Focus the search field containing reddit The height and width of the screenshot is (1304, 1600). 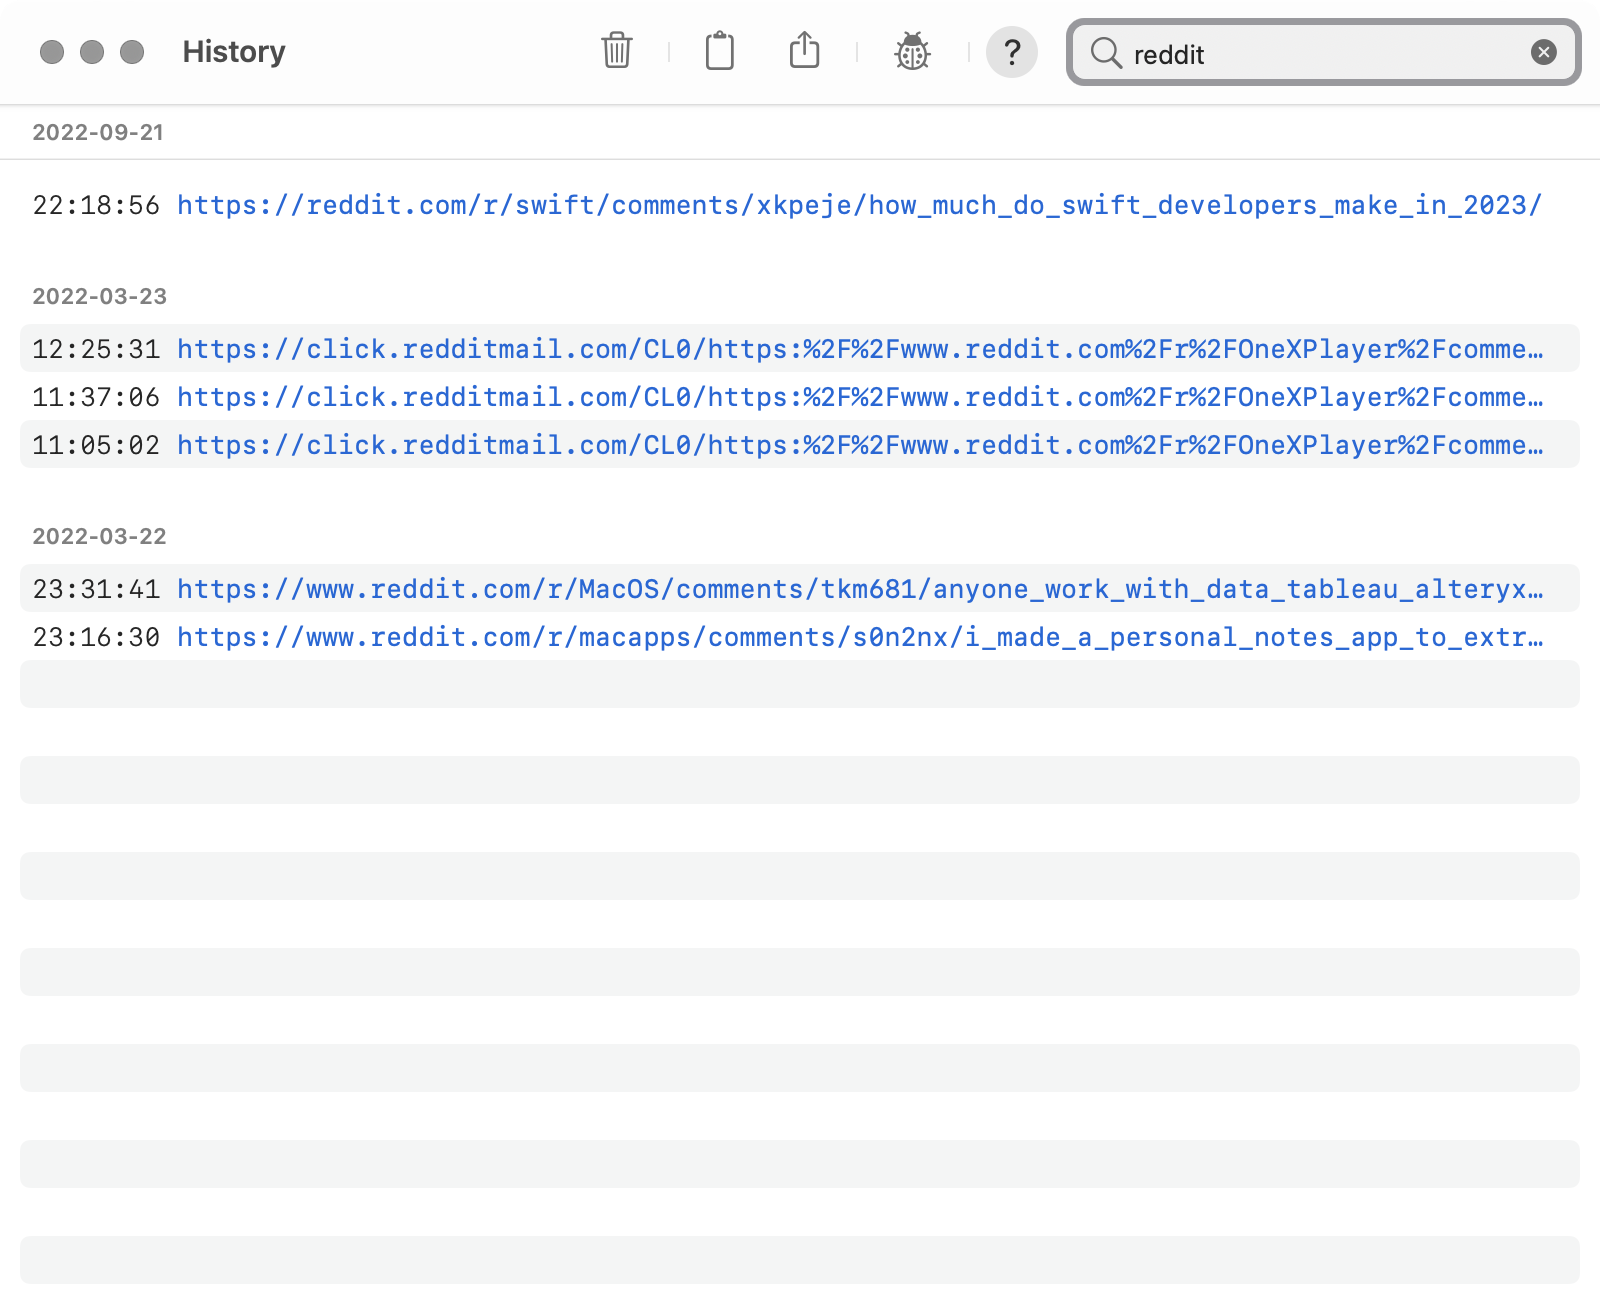[x=1324, y=52]
